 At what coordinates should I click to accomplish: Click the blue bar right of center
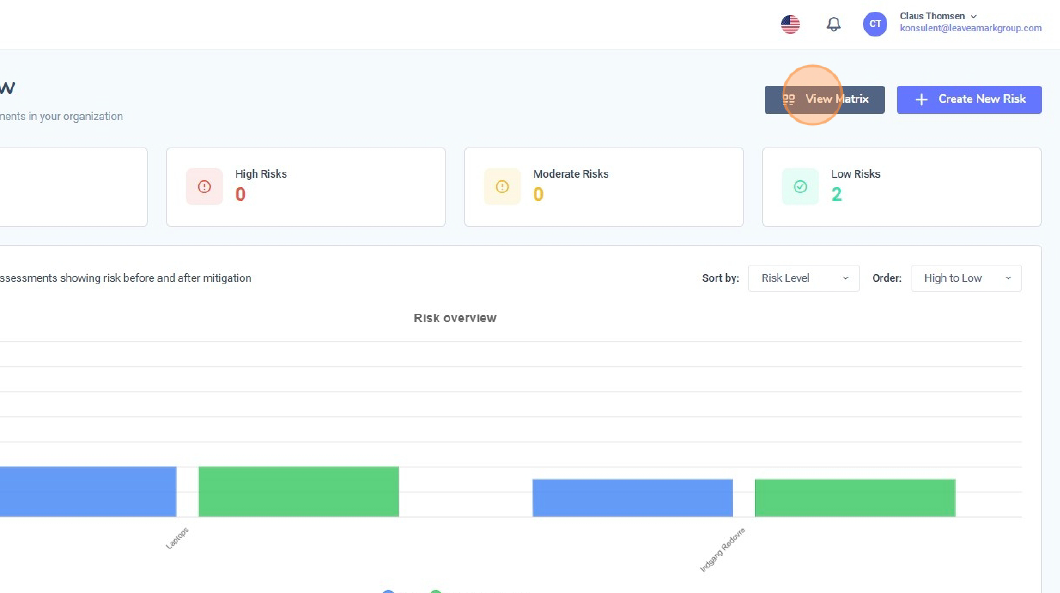click(632, 497)
